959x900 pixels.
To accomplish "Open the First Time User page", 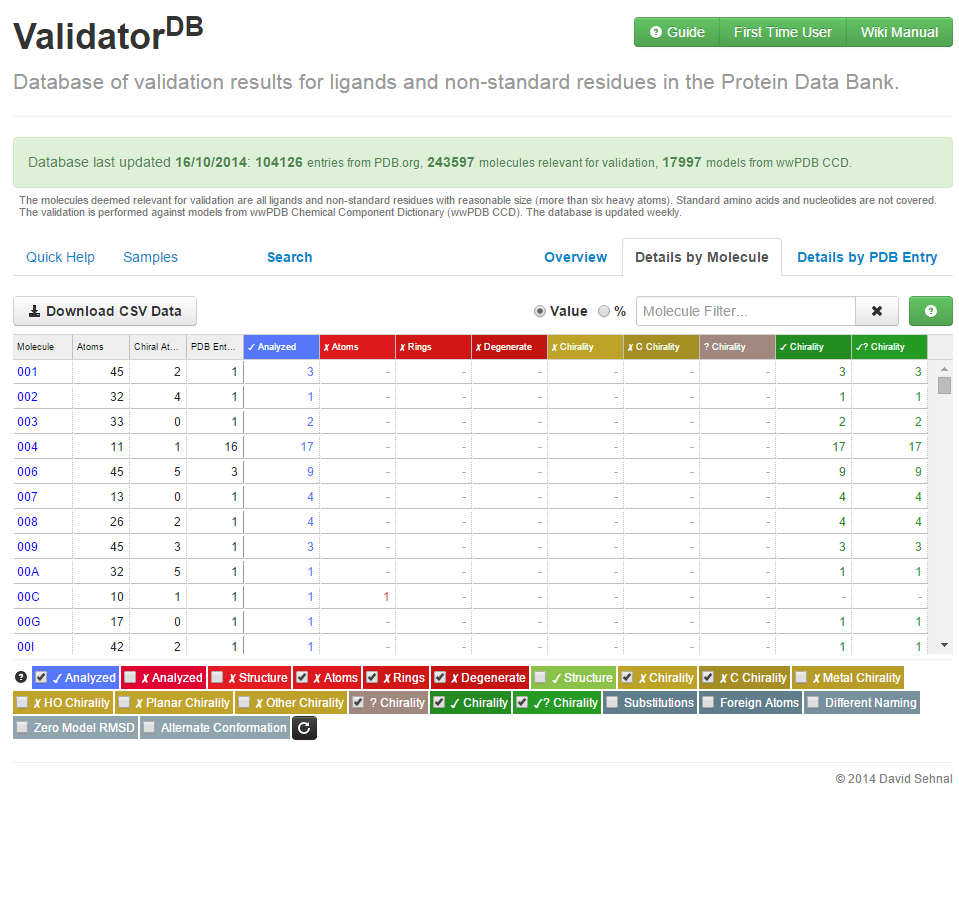I will pyautogui.click(x=783, y=32).
